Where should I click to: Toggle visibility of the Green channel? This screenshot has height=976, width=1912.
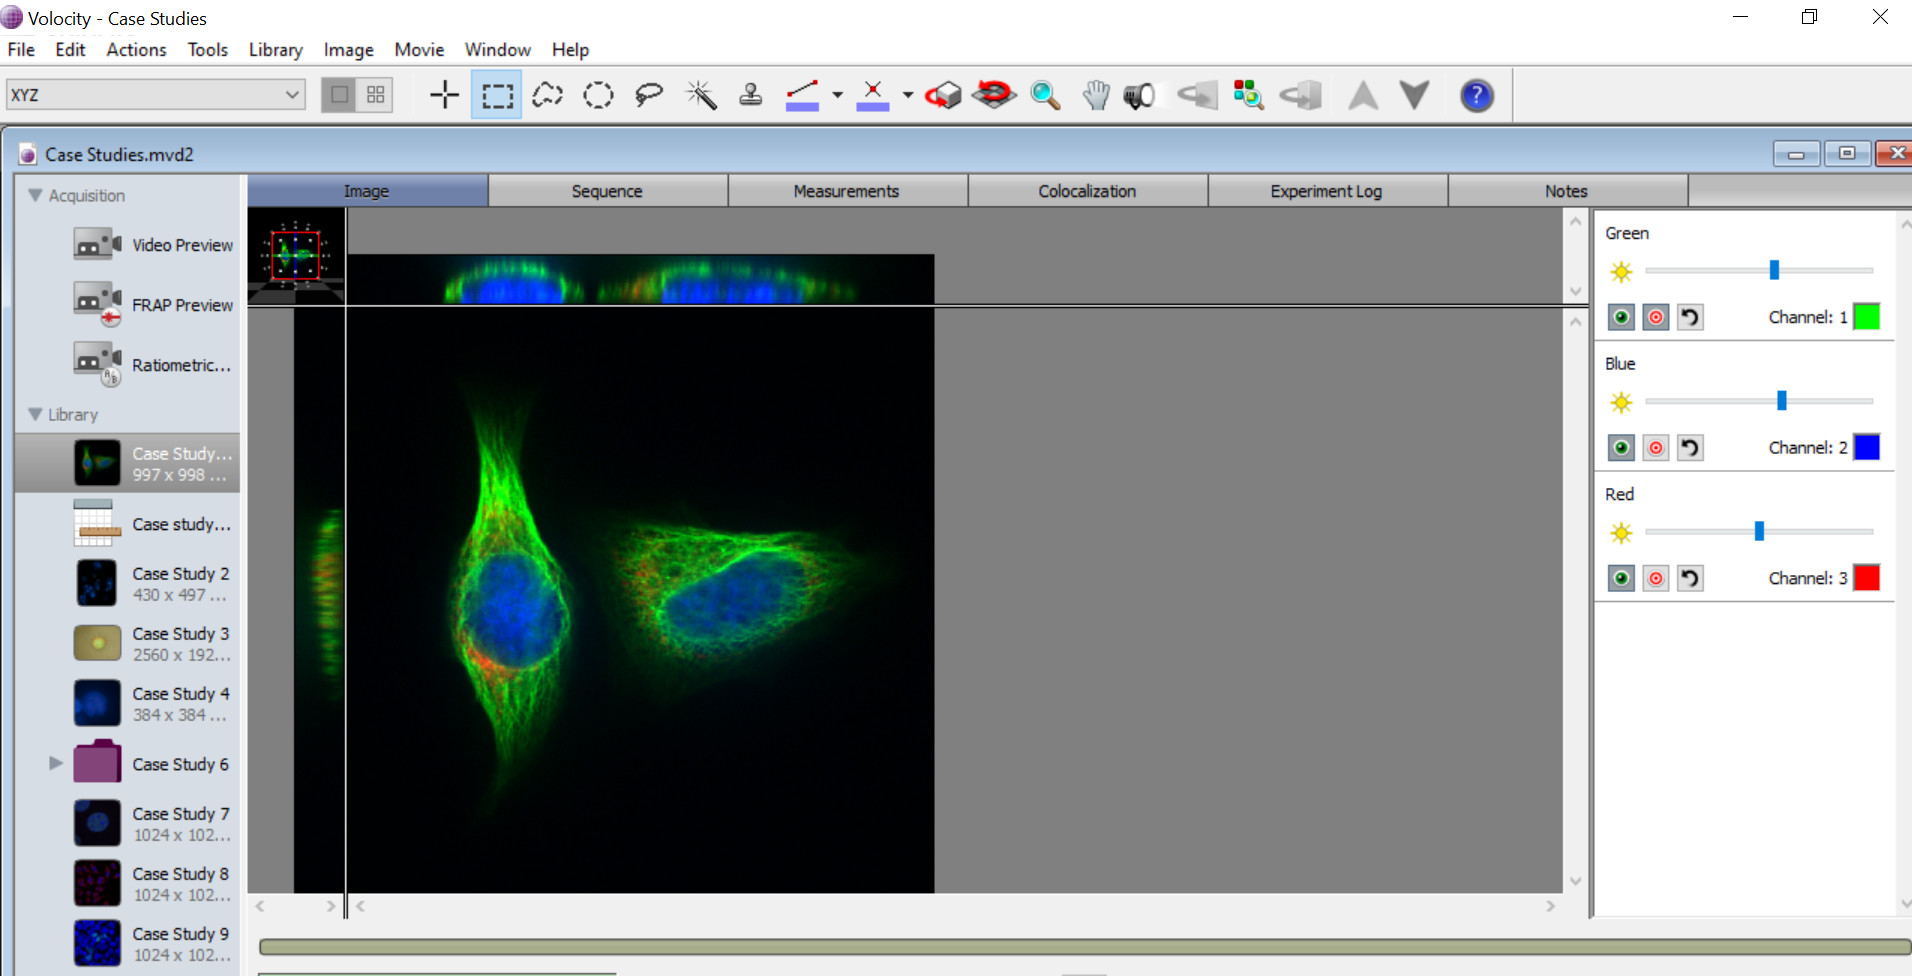click(x=1621, y=317)
